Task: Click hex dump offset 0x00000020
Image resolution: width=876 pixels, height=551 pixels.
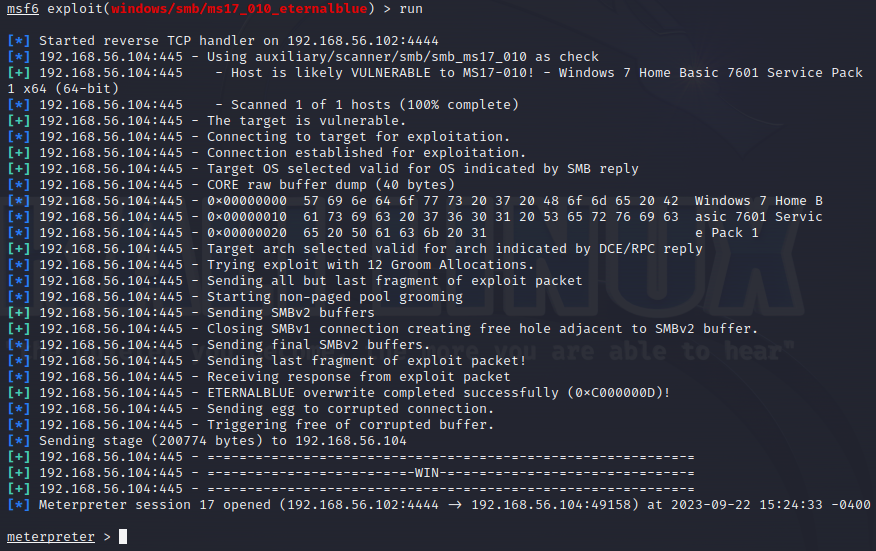Action: [247, 233]
